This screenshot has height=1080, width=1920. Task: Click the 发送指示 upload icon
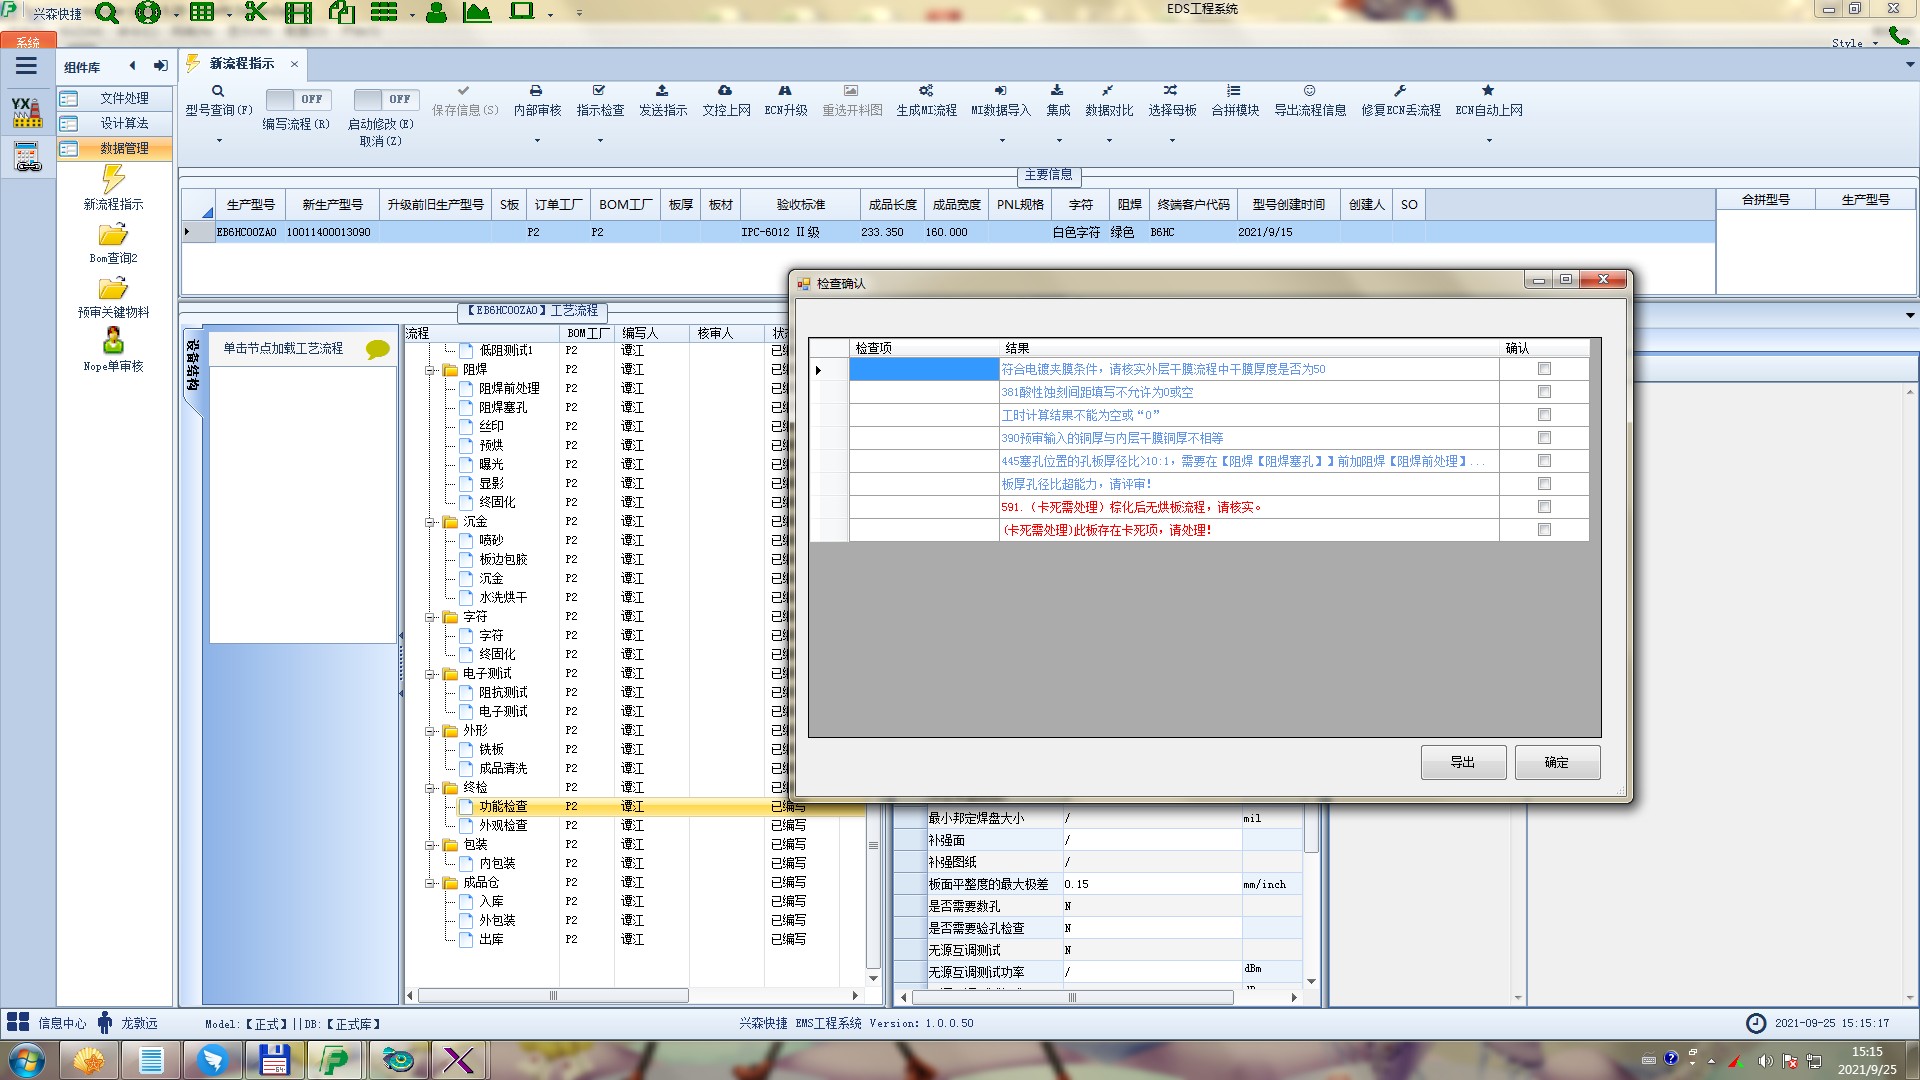[x=662, y=91]
